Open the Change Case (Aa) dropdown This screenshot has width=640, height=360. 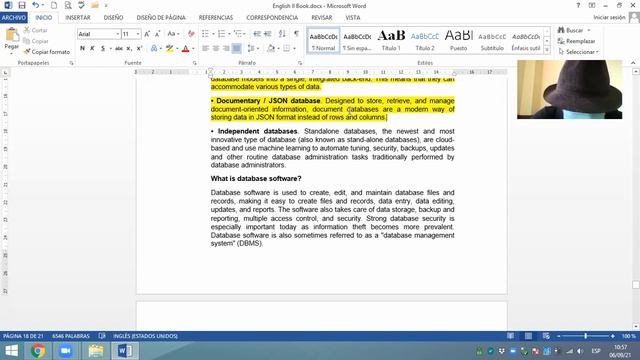173,34
